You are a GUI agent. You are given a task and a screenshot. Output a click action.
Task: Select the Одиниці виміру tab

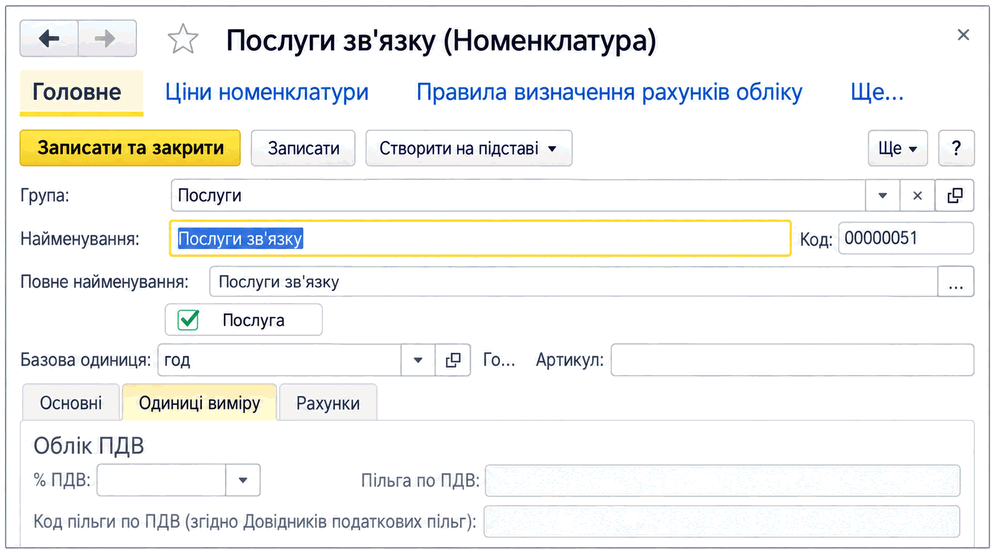click(199, 403)
